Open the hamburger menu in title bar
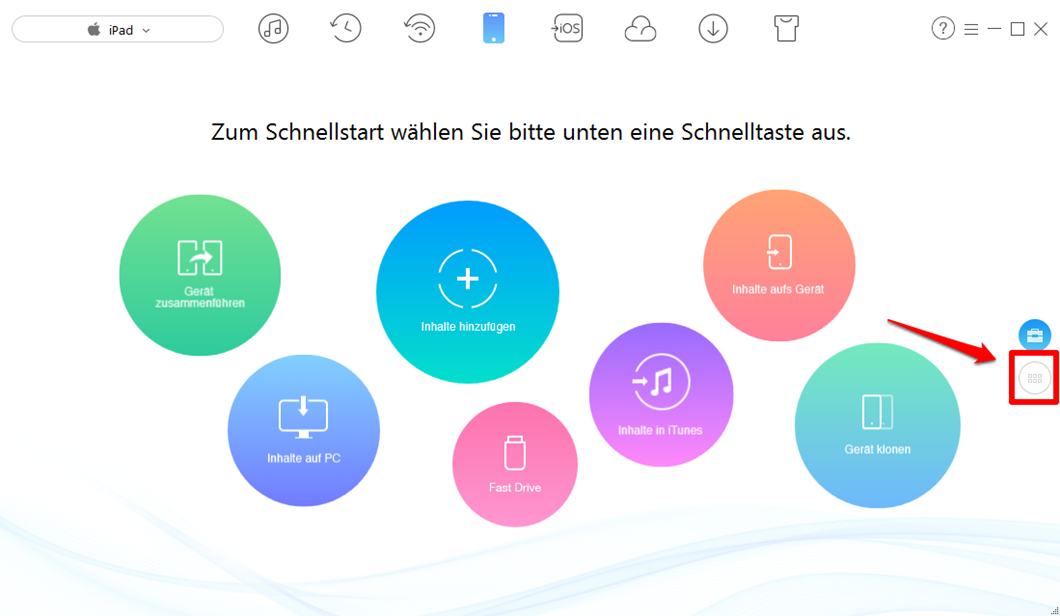 [971, 29]
